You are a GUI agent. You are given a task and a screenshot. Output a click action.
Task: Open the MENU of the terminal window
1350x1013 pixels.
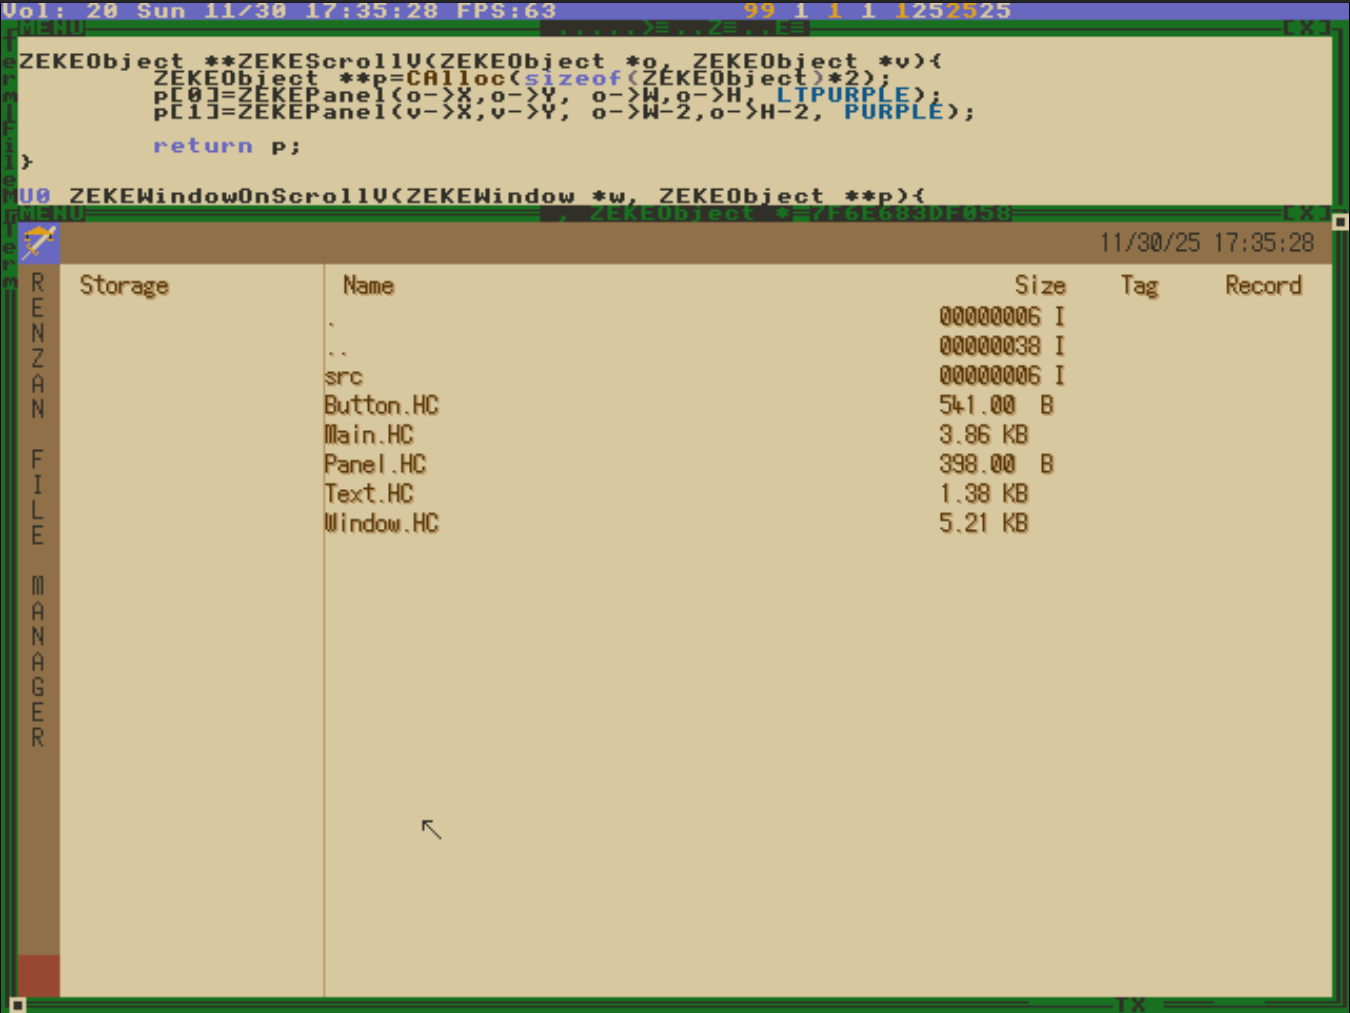point(51,27)
